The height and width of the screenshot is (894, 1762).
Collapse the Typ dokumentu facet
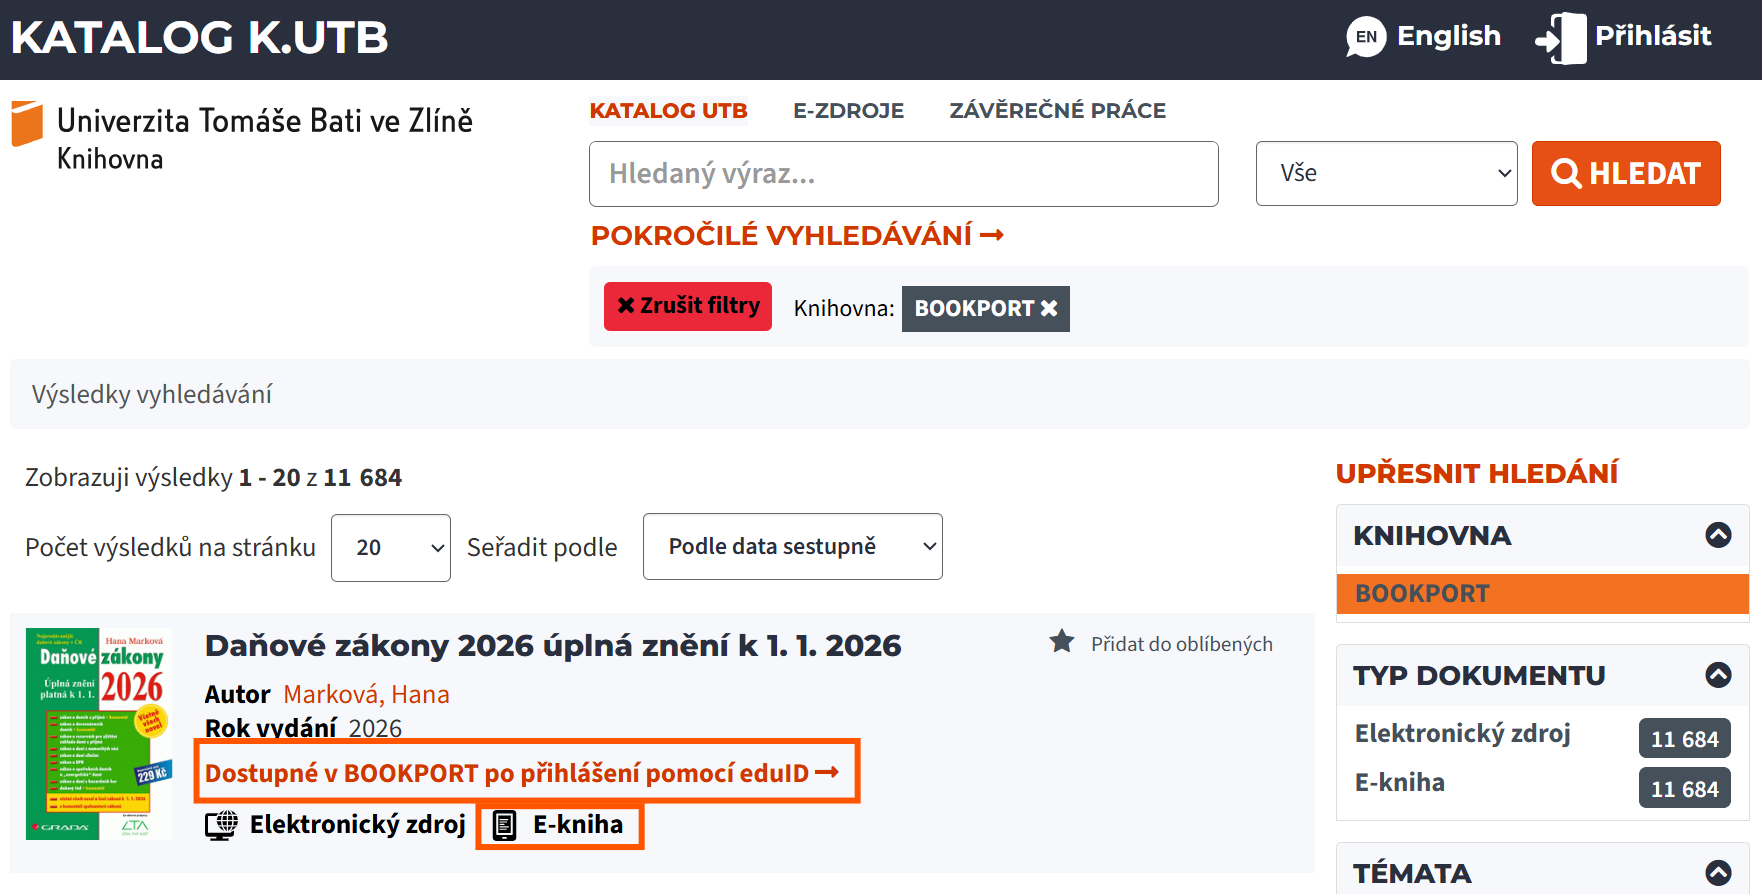coord(1718,675)
